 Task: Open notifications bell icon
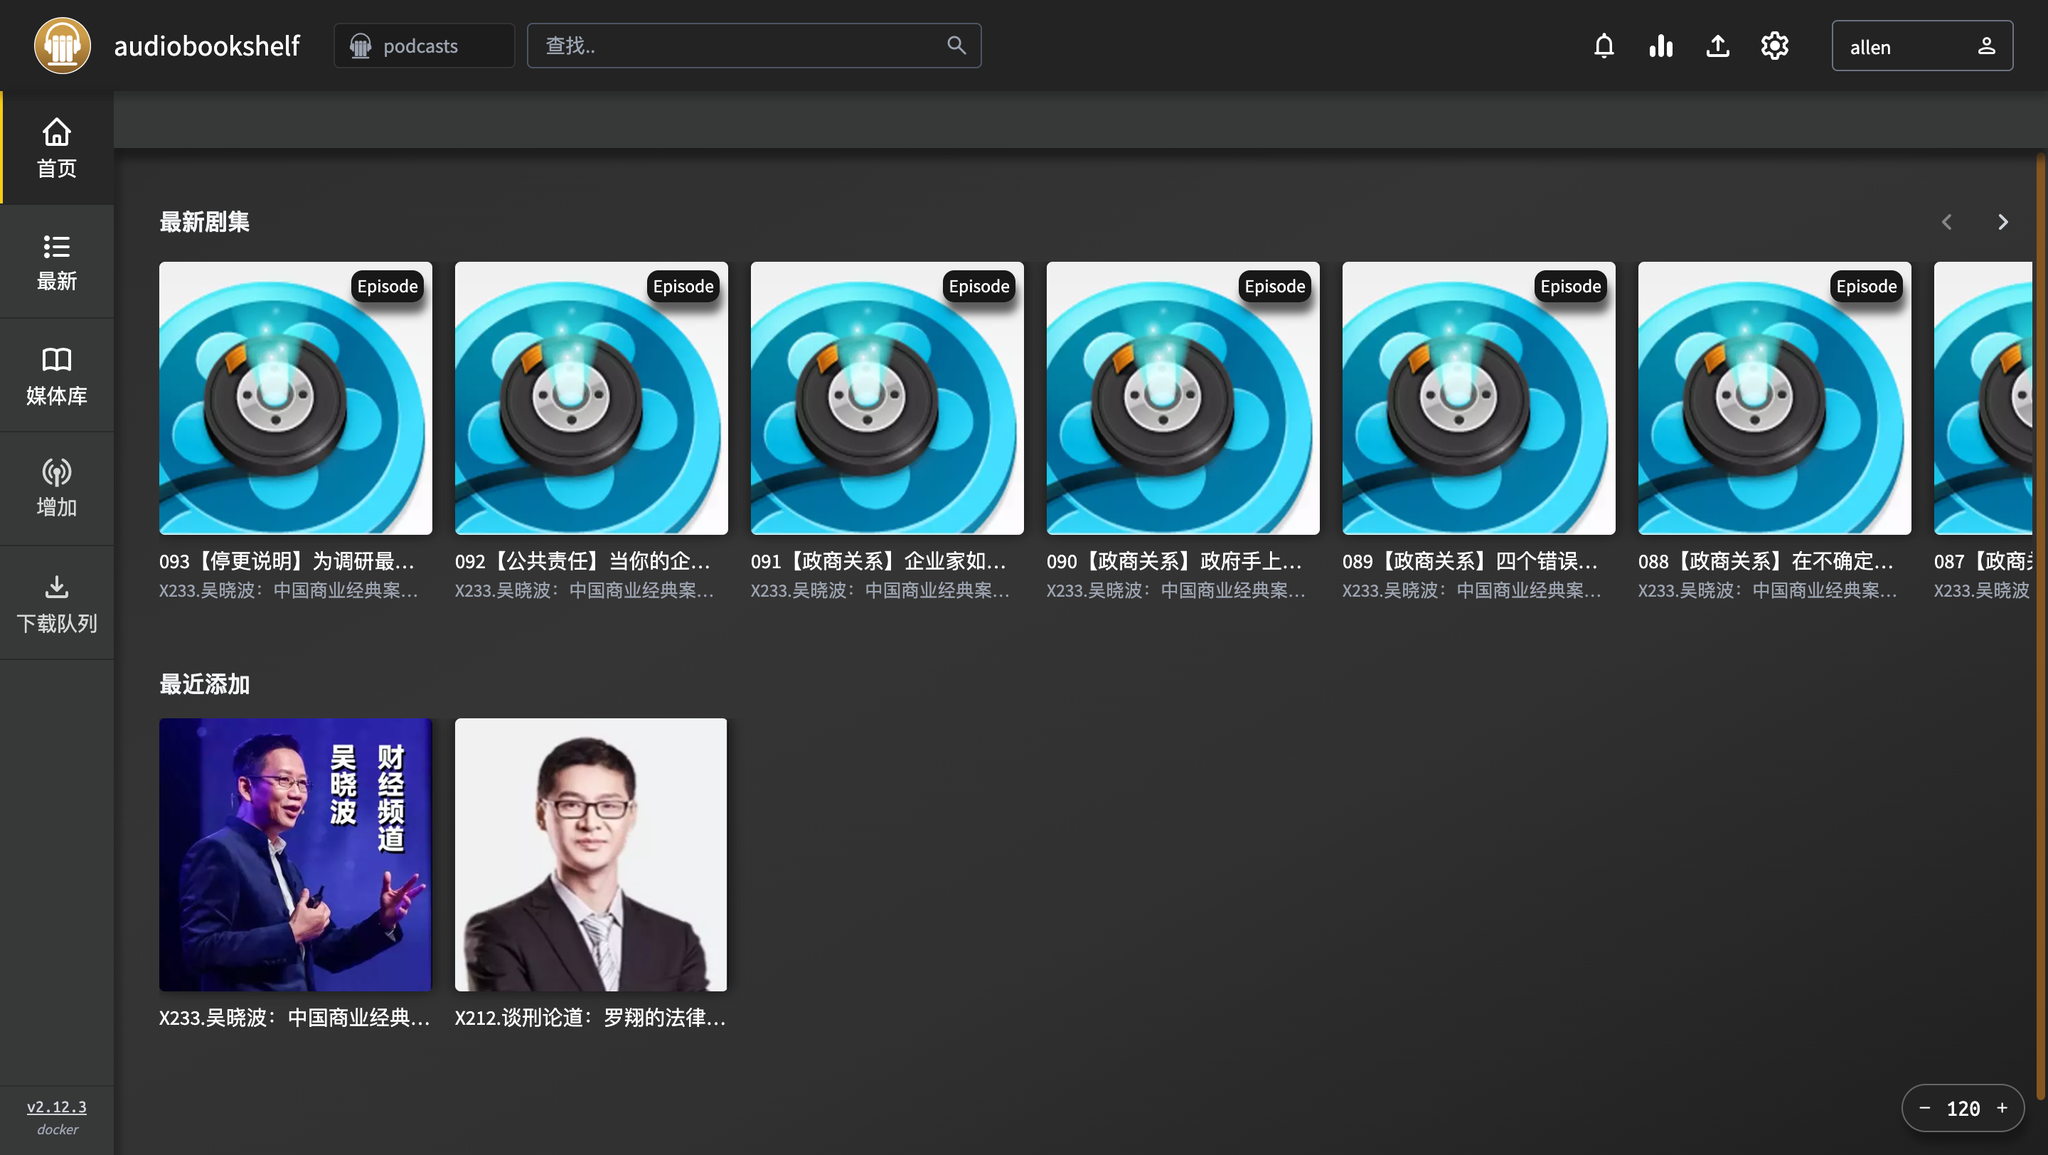point(1604,46)
